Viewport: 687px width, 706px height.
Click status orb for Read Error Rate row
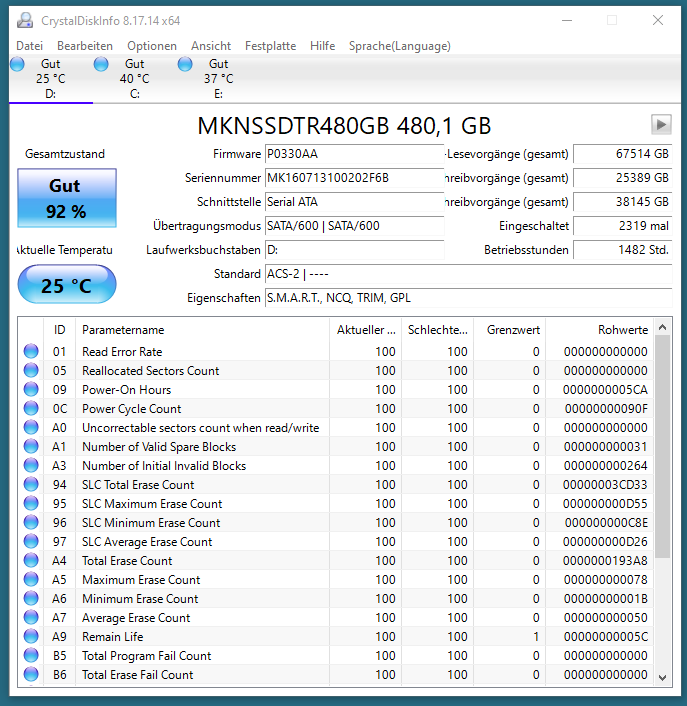tap(31, 351)
